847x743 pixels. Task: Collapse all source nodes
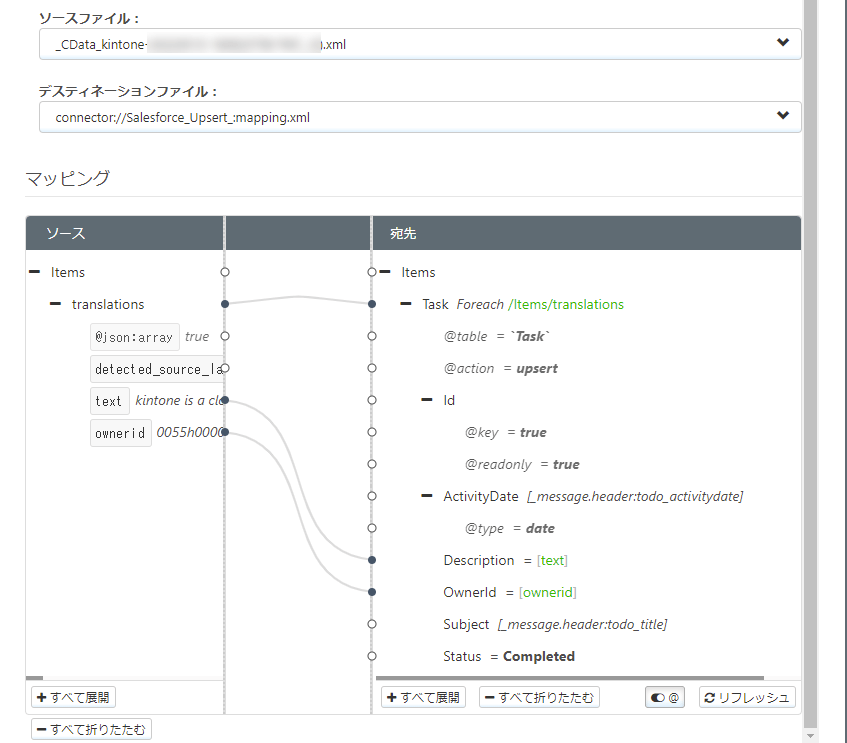[x=91, y=729]
